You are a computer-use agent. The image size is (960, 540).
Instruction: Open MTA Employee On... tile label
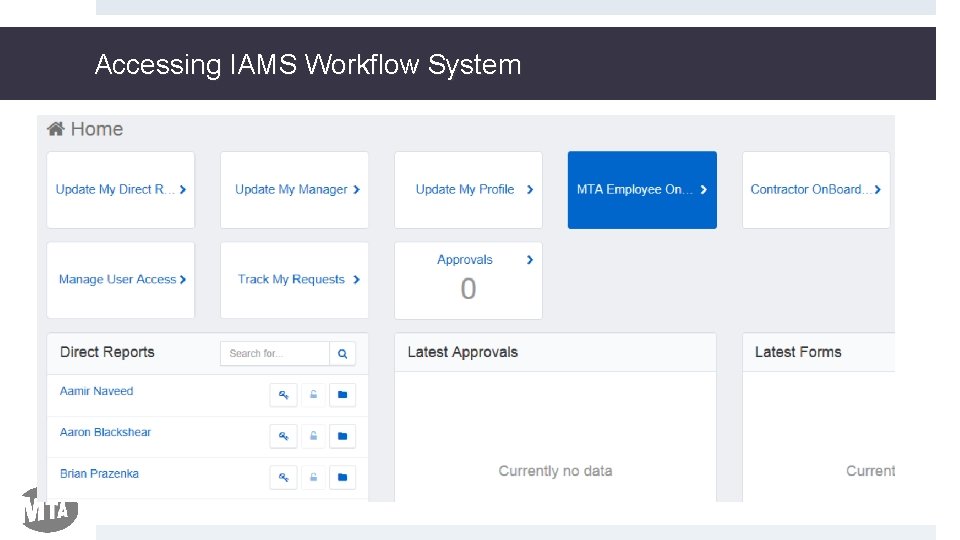click(634, 190)
